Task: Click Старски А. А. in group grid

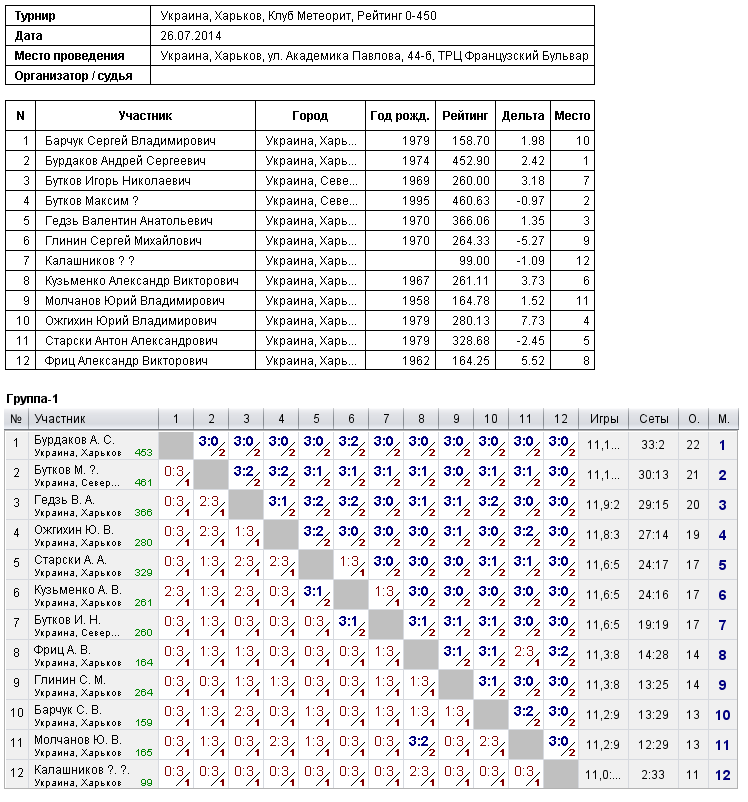Action: (70, 560)
